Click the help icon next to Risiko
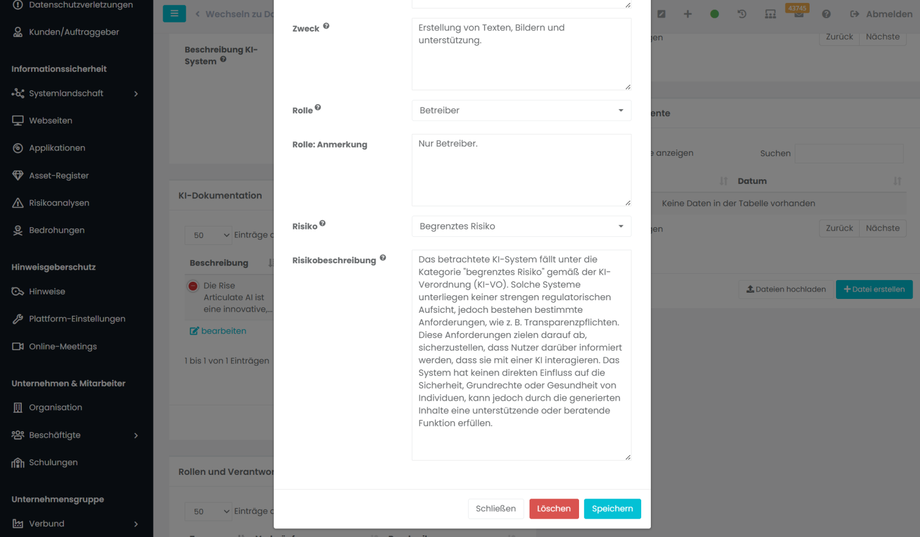 tap(322, 224)
